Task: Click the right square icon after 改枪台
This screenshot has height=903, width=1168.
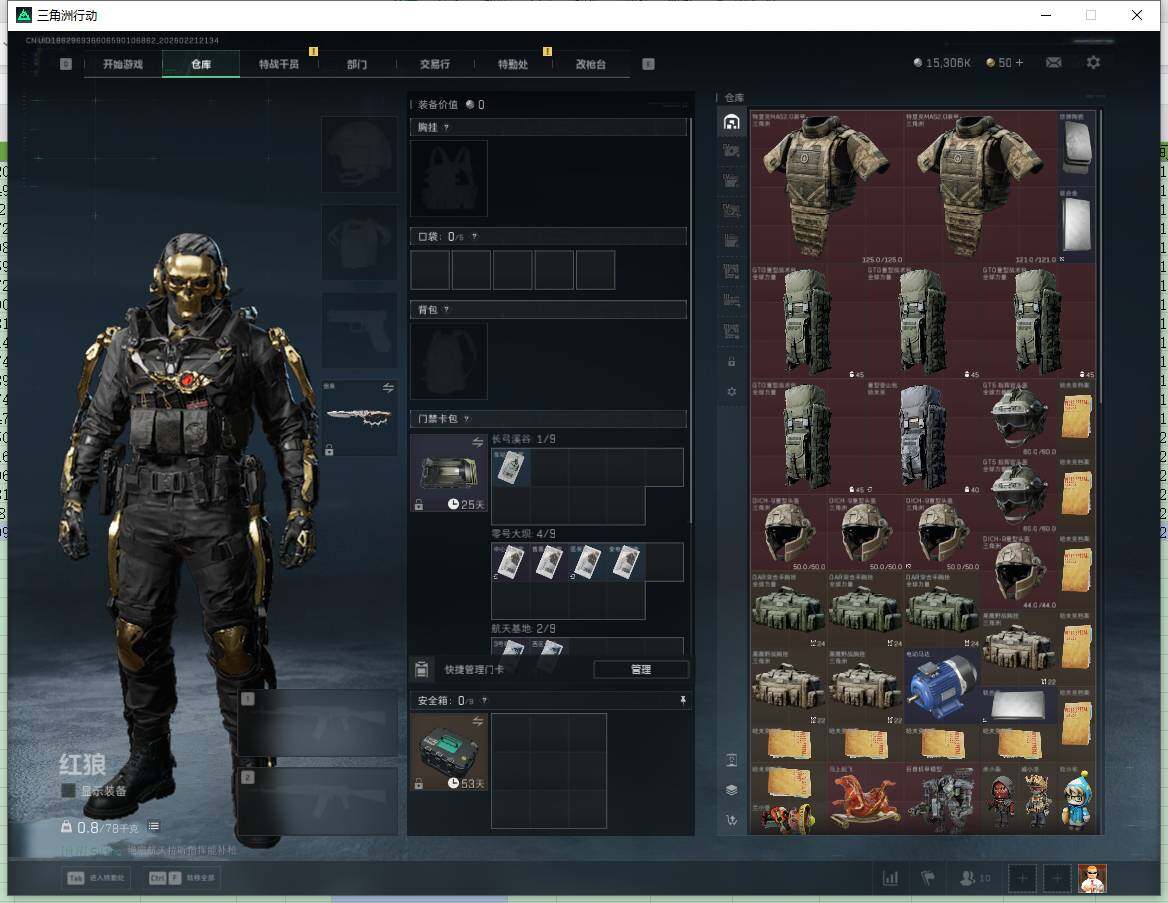Action: pyautogui.click(x=648, y=64)
